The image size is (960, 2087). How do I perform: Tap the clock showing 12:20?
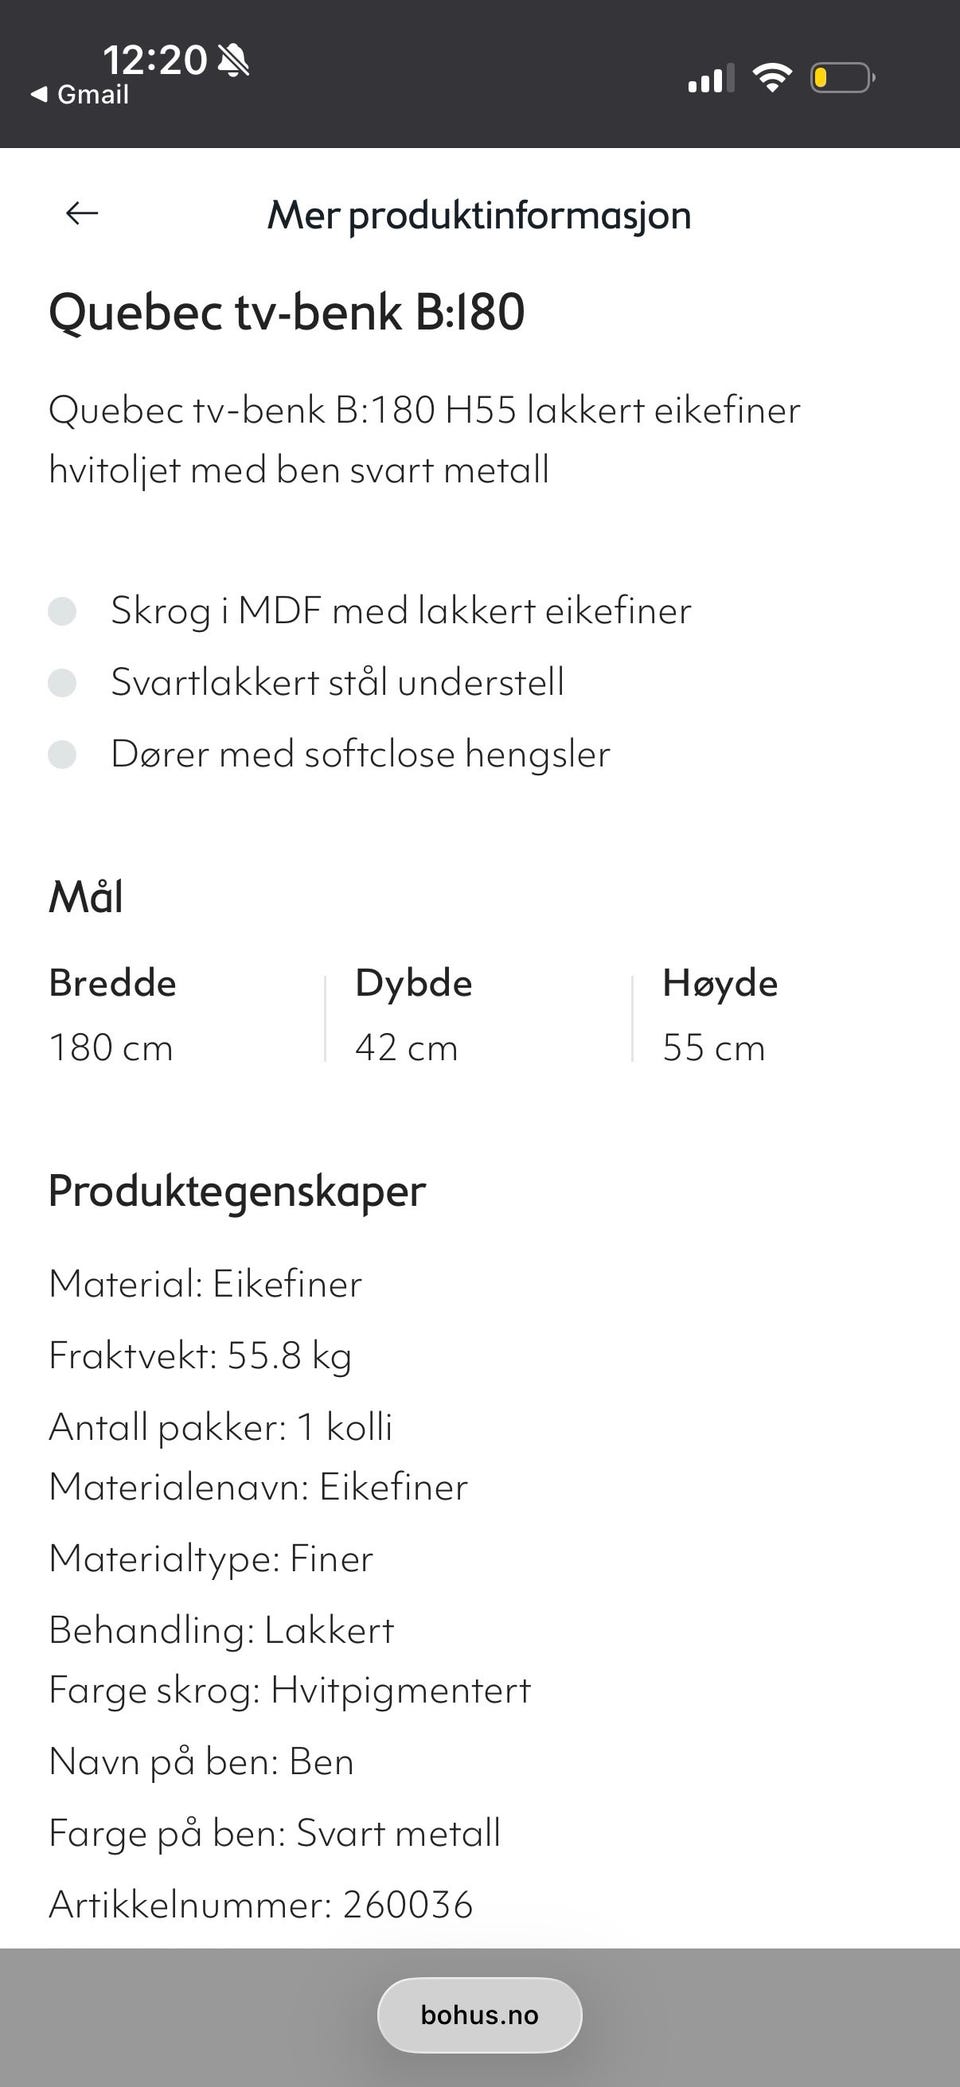click(155, 58)
